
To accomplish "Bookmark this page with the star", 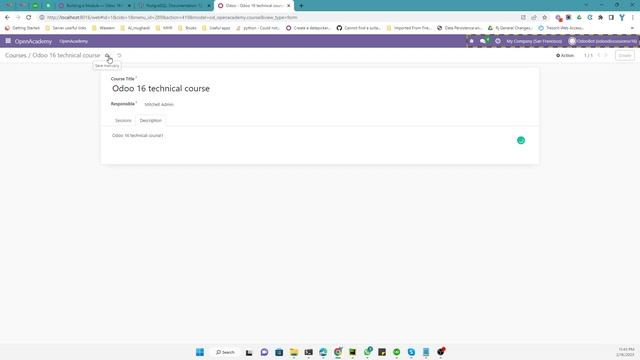I will tap(544, 18).
